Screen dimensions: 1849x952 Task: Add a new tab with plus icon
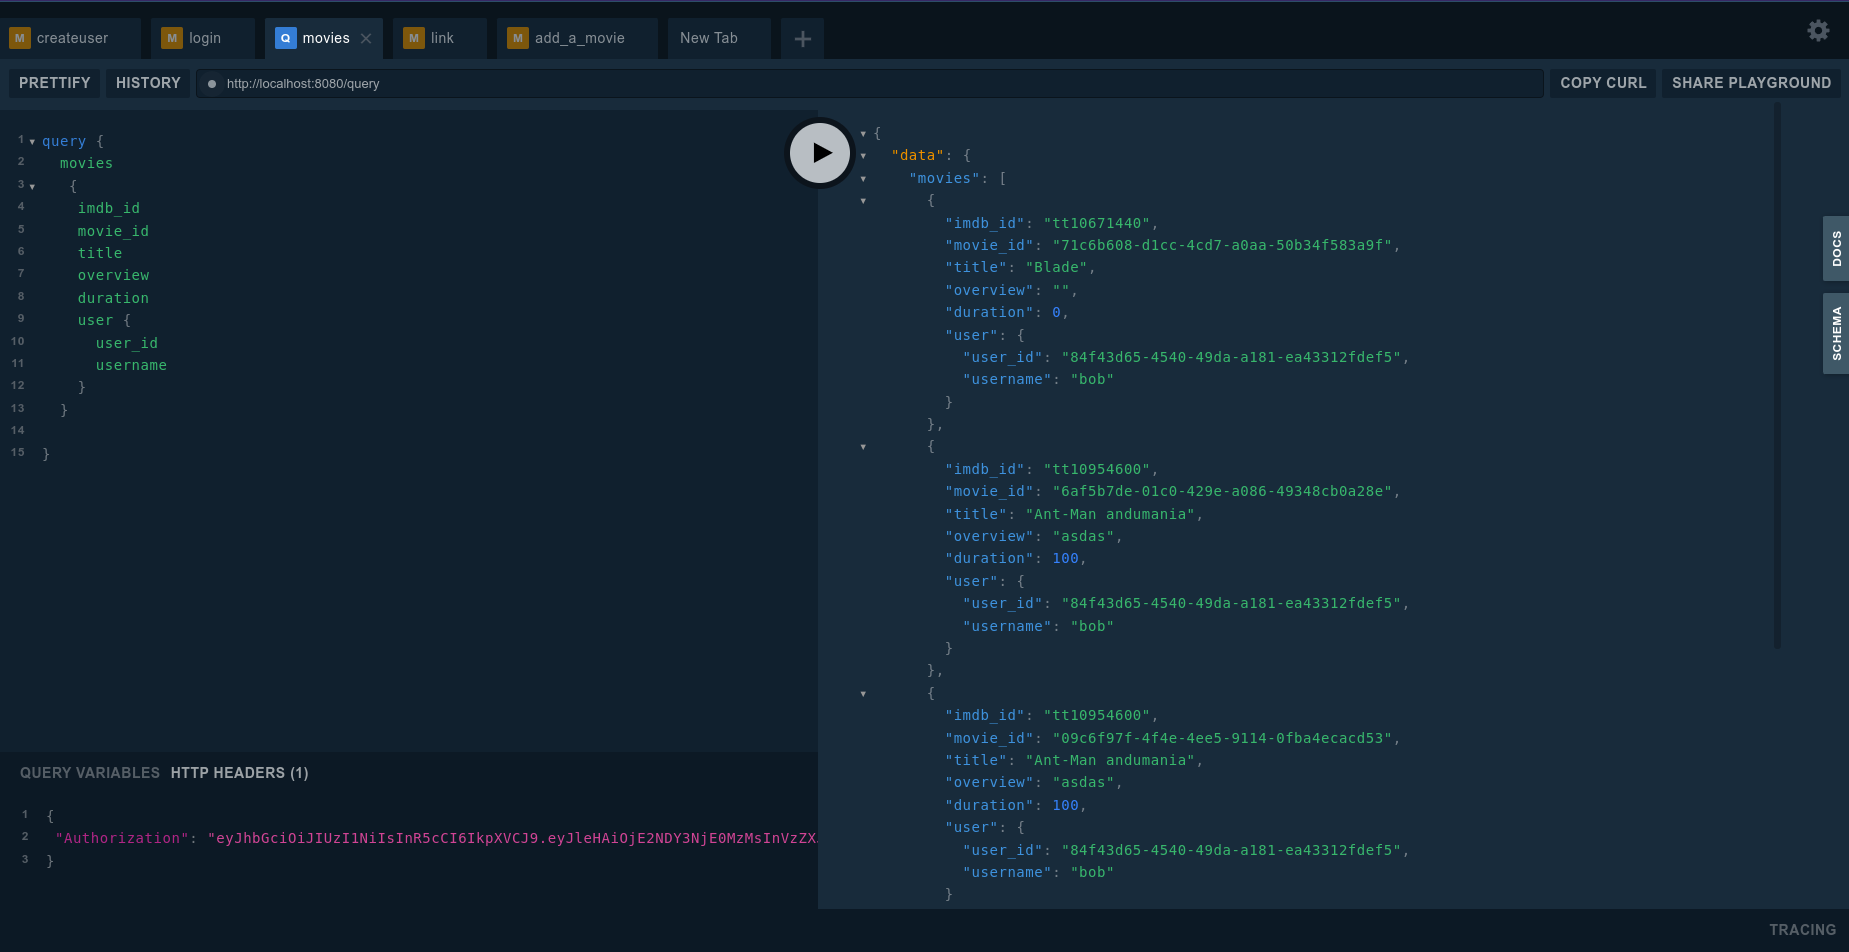click(802, 39)
